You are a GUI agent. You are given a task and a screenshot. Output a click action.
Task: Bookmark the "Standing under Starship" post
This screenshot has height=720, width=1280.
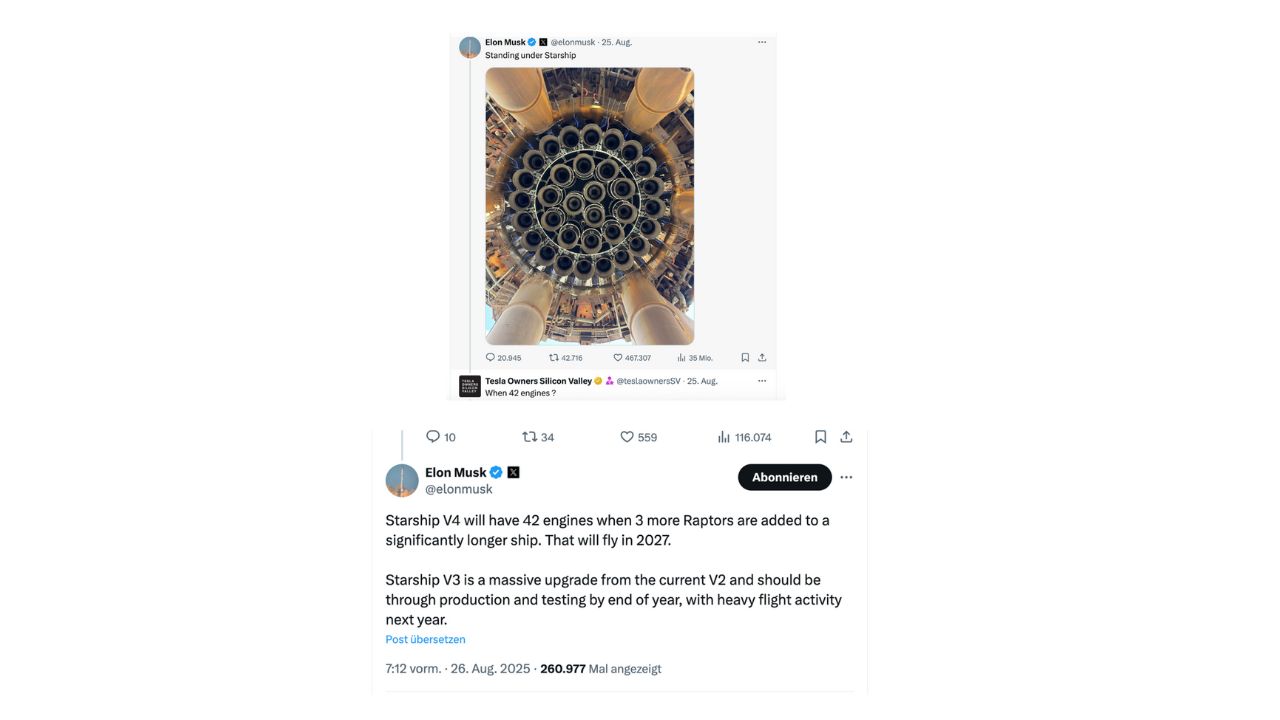coord(745,358)
